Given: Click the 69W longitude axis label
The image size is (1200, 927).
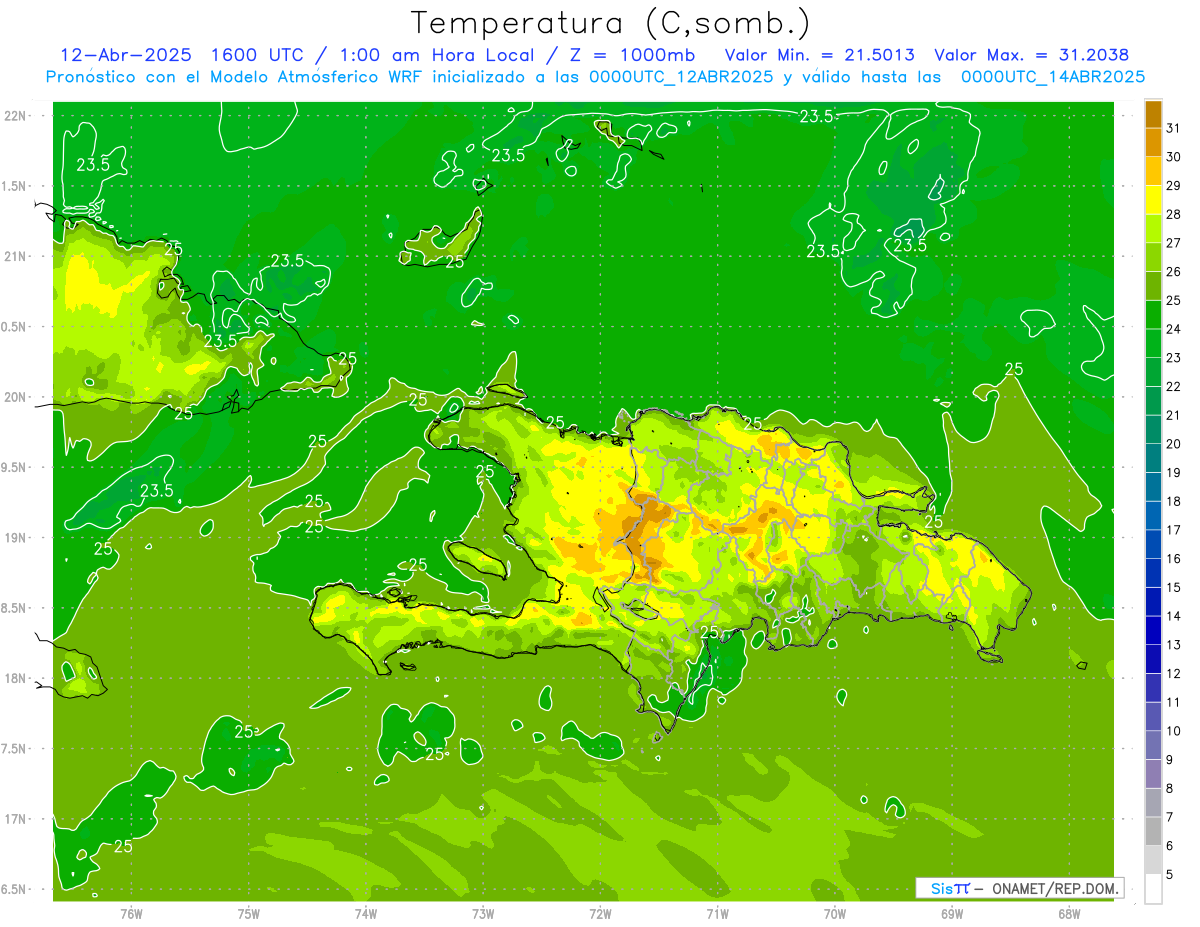Looking at the screenshot, I should pyautogui.click(x=951, y=913).
